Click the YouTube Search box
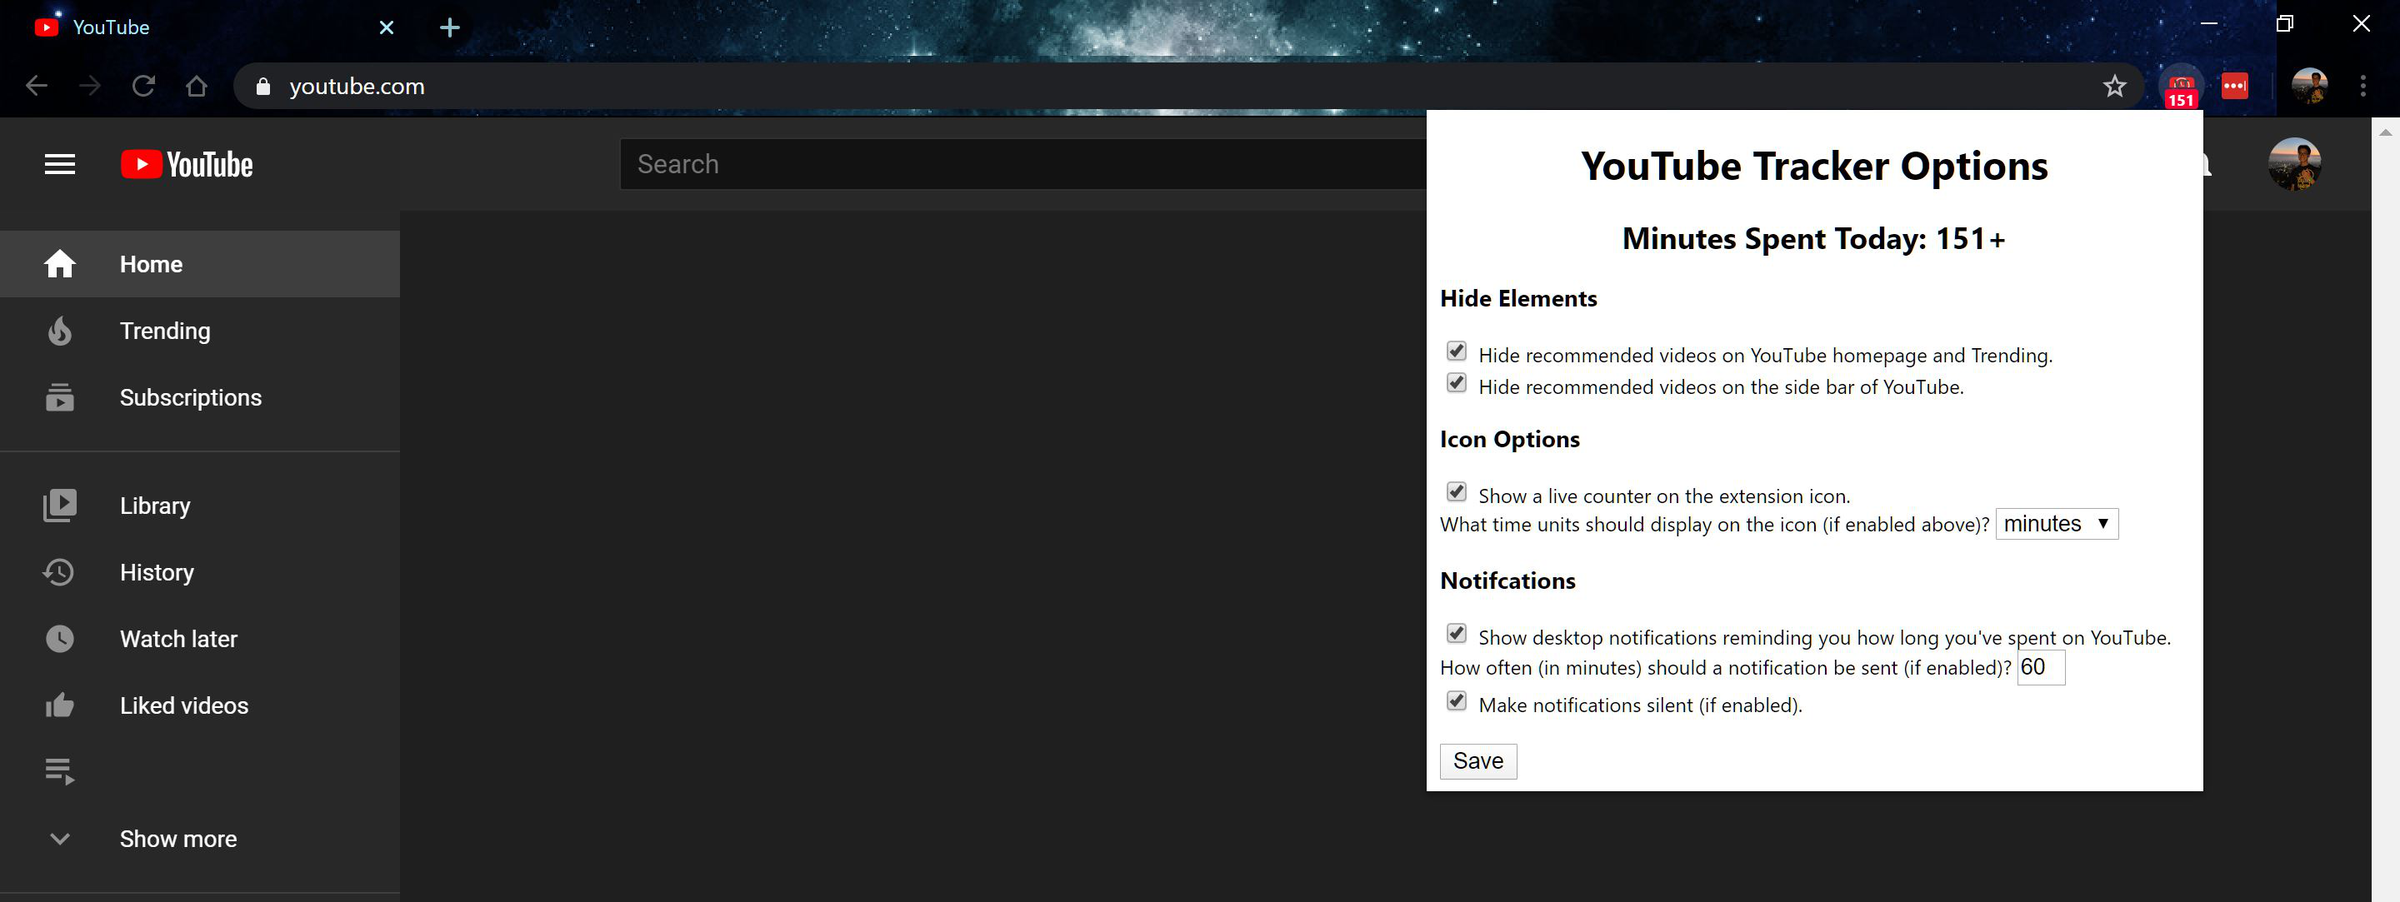This screenshot has height=902, width=2400. (1022, 164)
